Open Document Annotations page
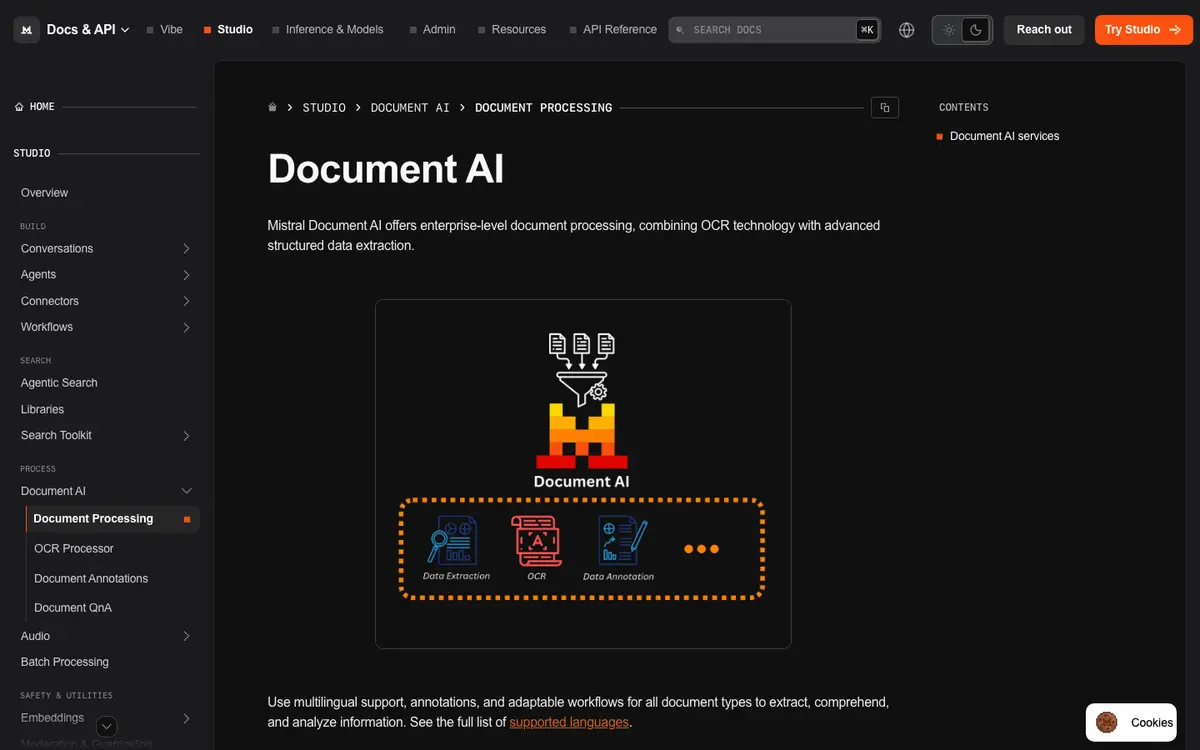Screen dimensions: 1200x750 click(x=91, y=579)
